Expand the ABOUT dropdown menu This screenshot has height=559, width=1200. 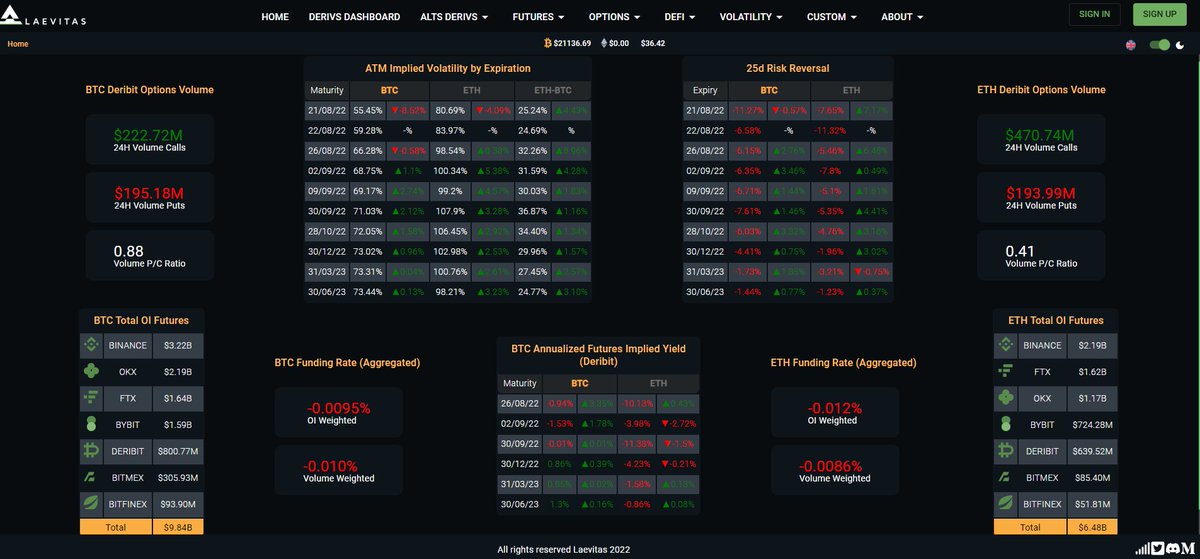pos(902,17)
